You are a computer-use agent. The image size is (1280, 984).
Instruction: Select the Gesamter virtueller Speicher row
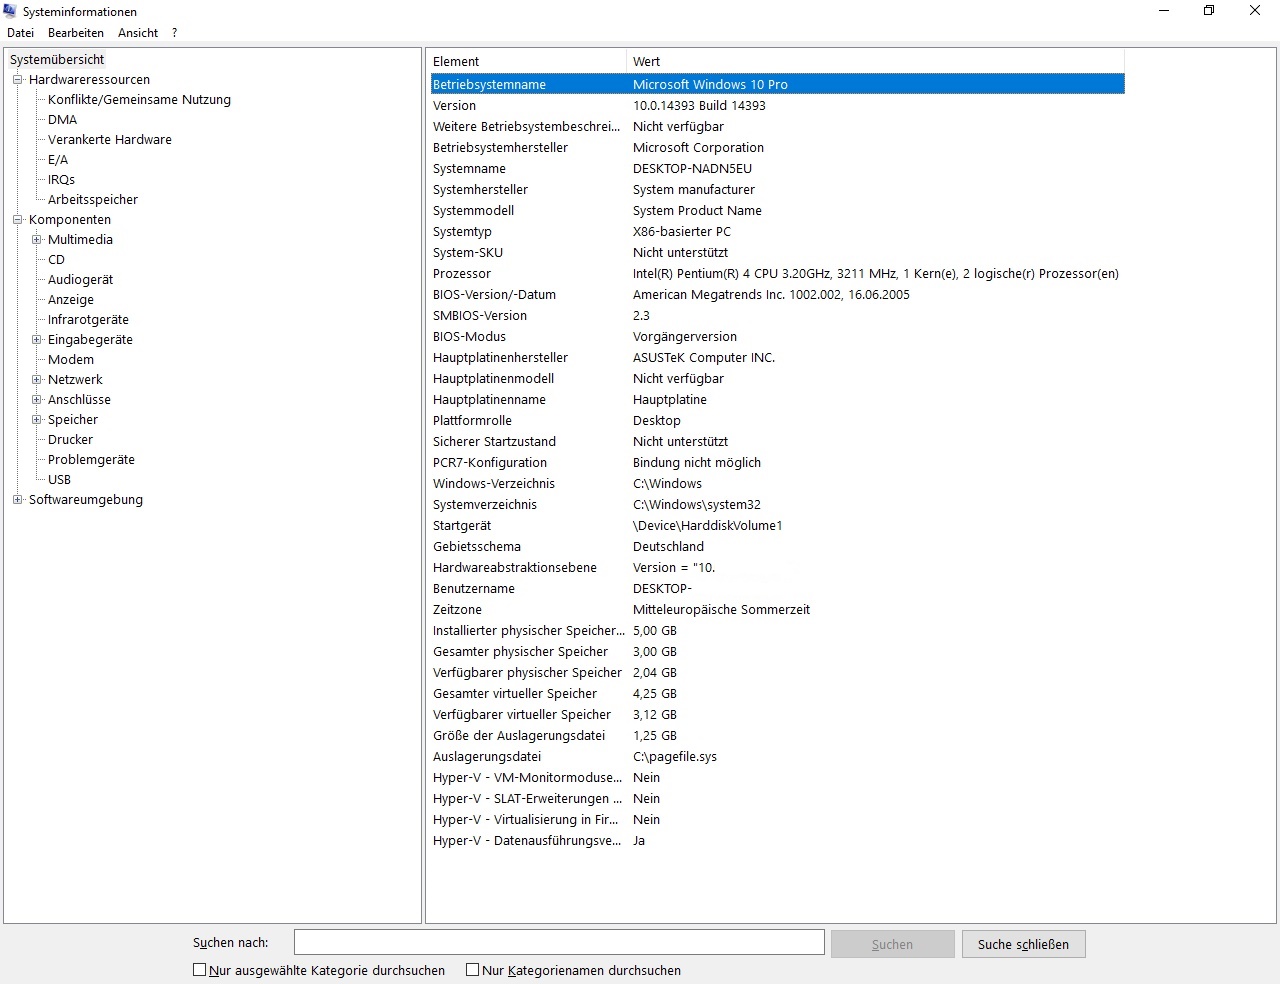pyautogui.click(x=777, y=693)
